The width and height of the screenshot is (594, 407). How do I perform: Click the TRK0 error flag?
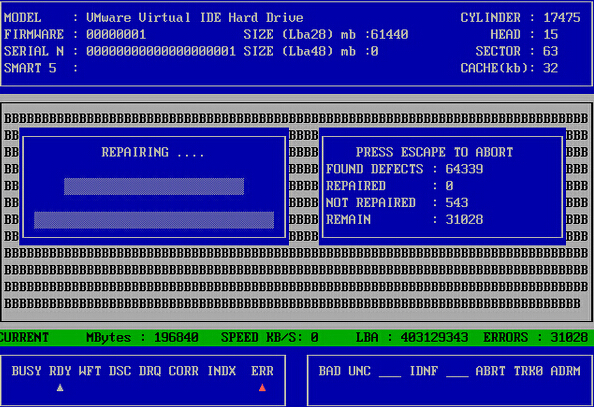528,371
